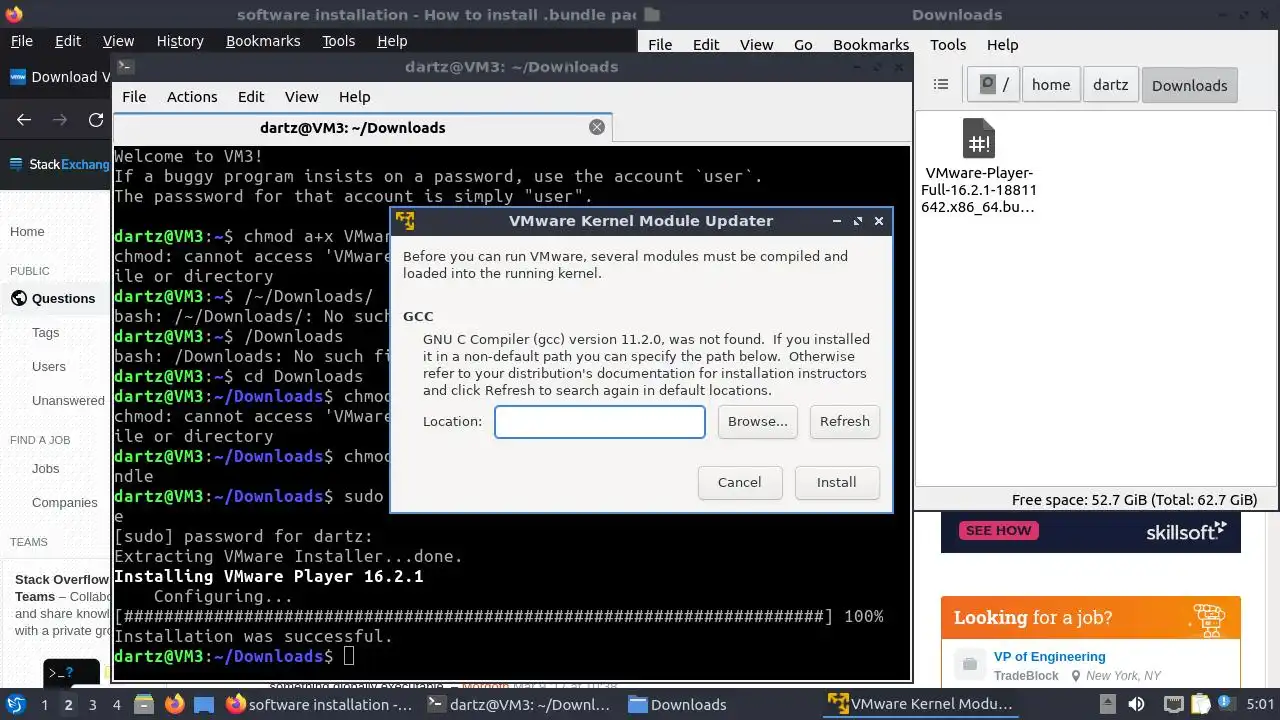
Task: Go to the home folder in path bar
Action: pos(1051,85)
